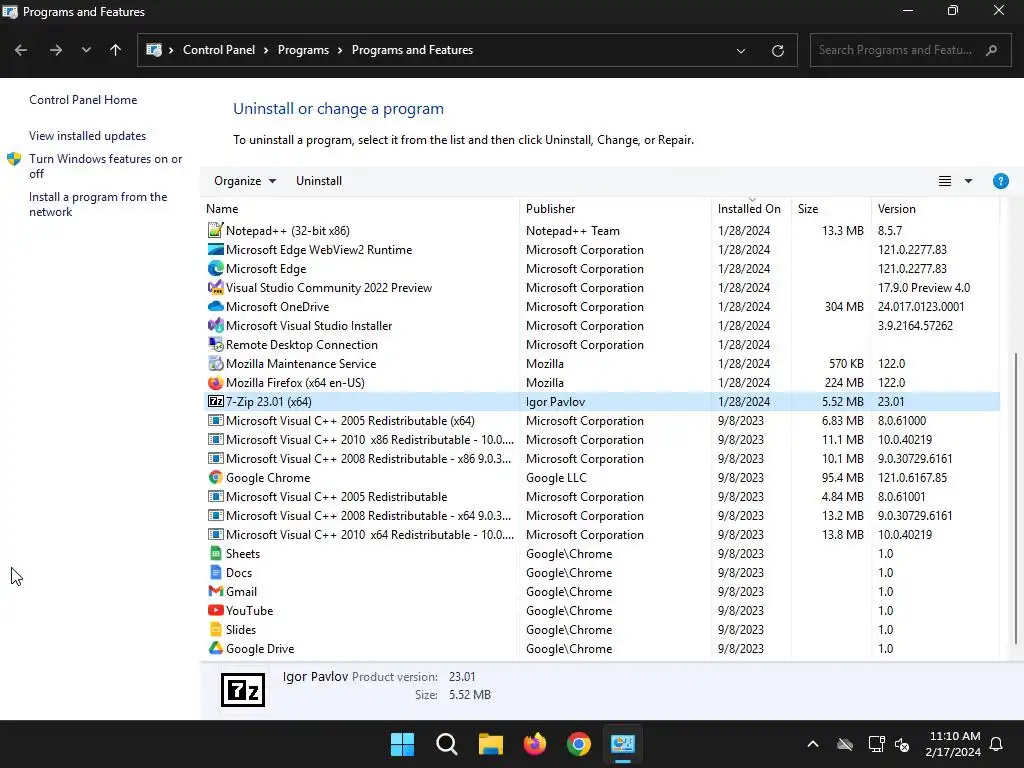Open Control Panel Home link
The image size is (1024, 768).
point(83,100)
